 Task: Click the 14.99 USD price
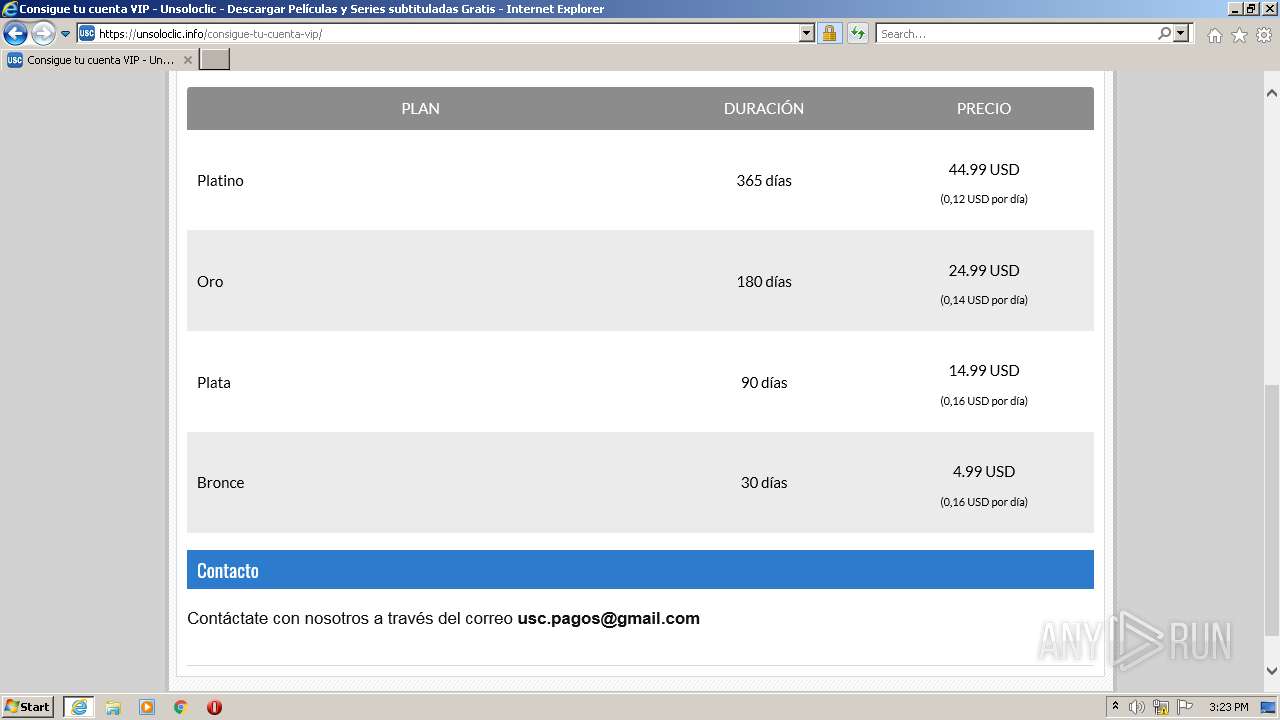pyautogui.click(x=984, y=371)
